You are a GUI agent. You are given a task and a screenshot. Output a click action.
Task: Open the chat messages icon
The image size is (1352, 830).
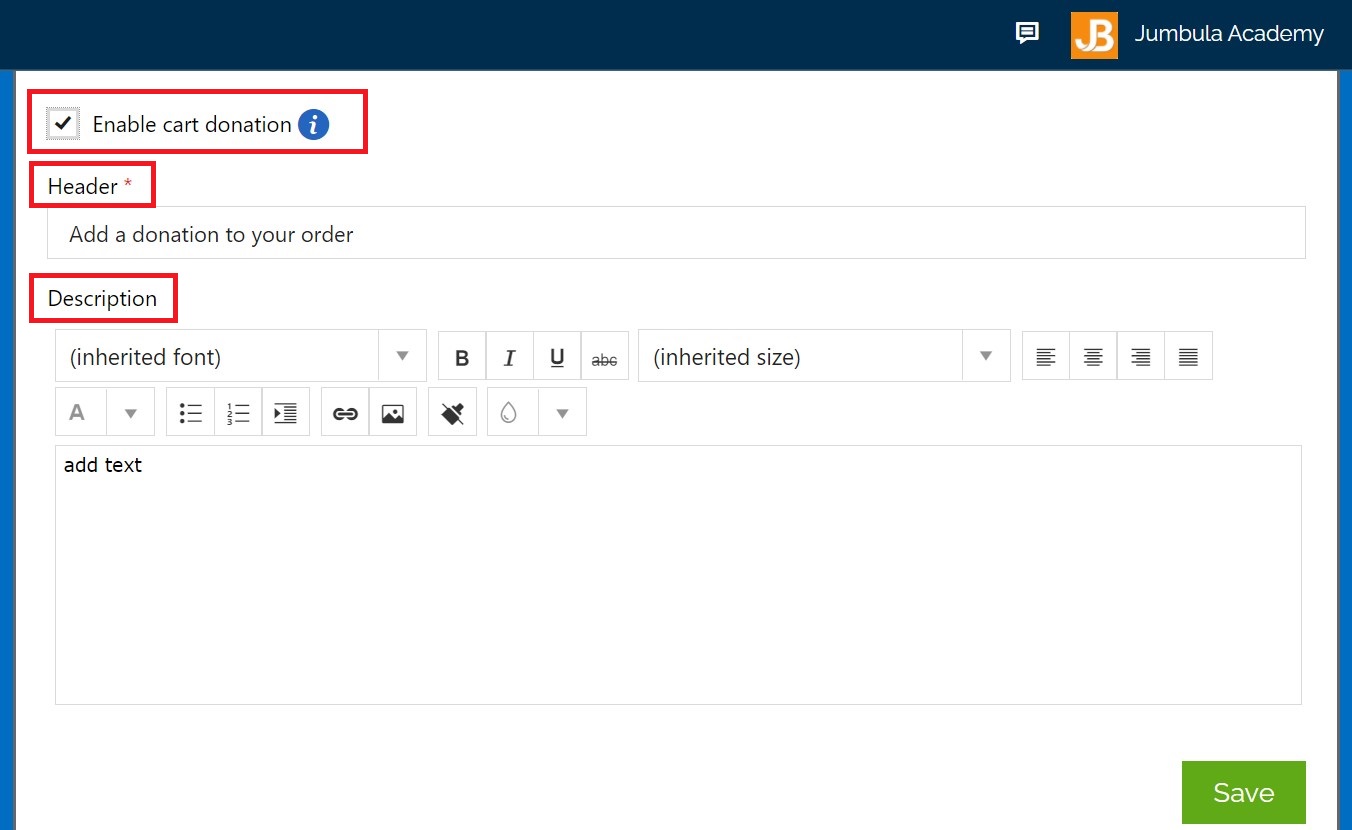1027,33
